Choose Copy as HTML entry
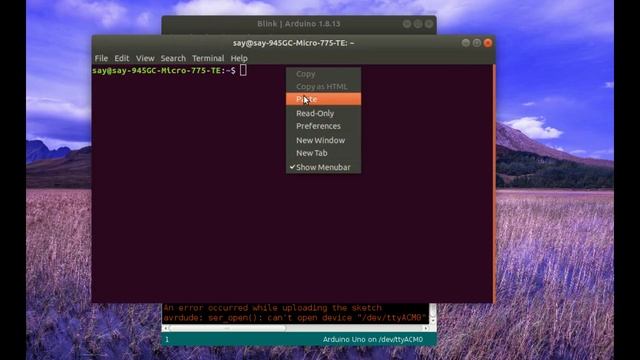 tap(323, 87)
